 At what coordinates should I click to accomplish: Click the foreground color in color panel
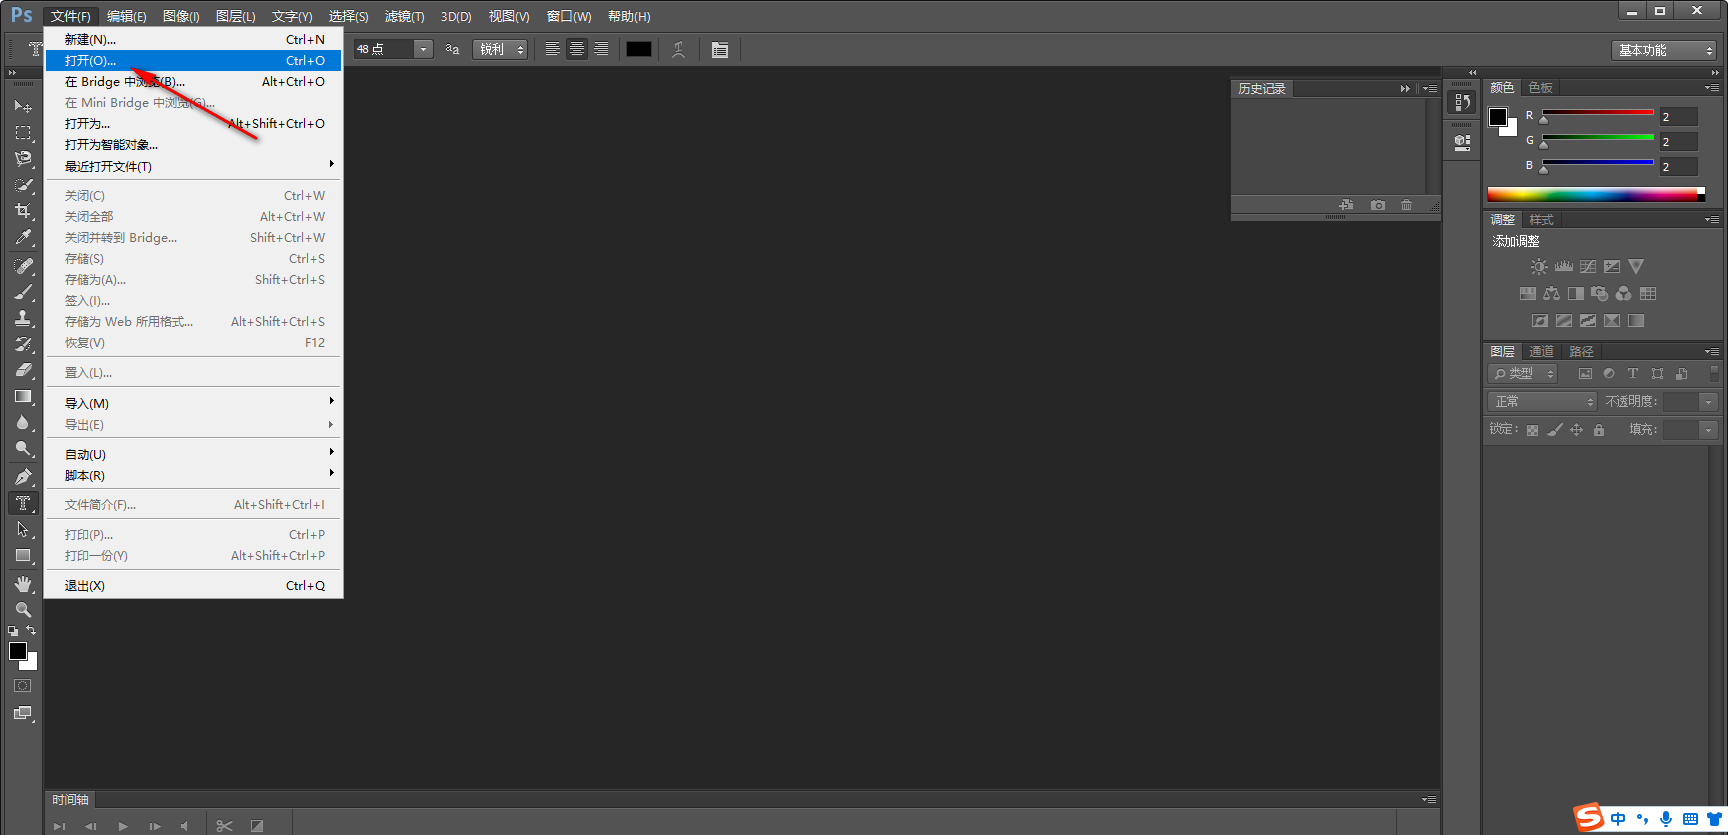click(1498, 117)
